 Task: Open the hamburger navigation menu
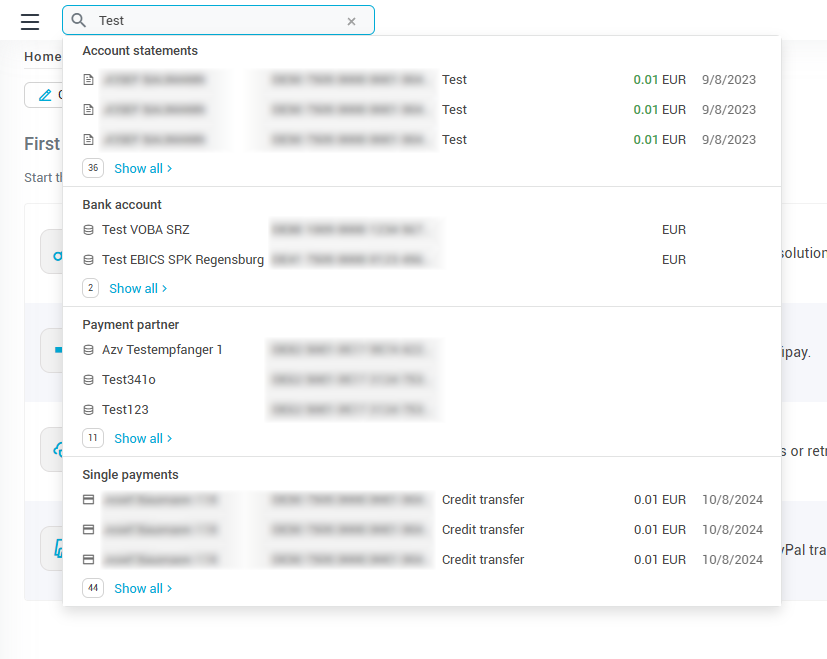tap(30, 21)
